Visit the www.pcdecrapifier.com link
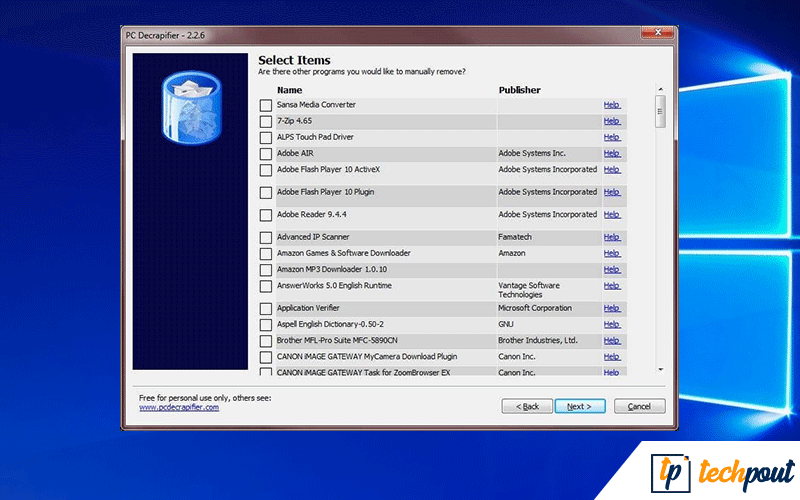The width and height of the screenshot is (800, 500). click(179, 407)
